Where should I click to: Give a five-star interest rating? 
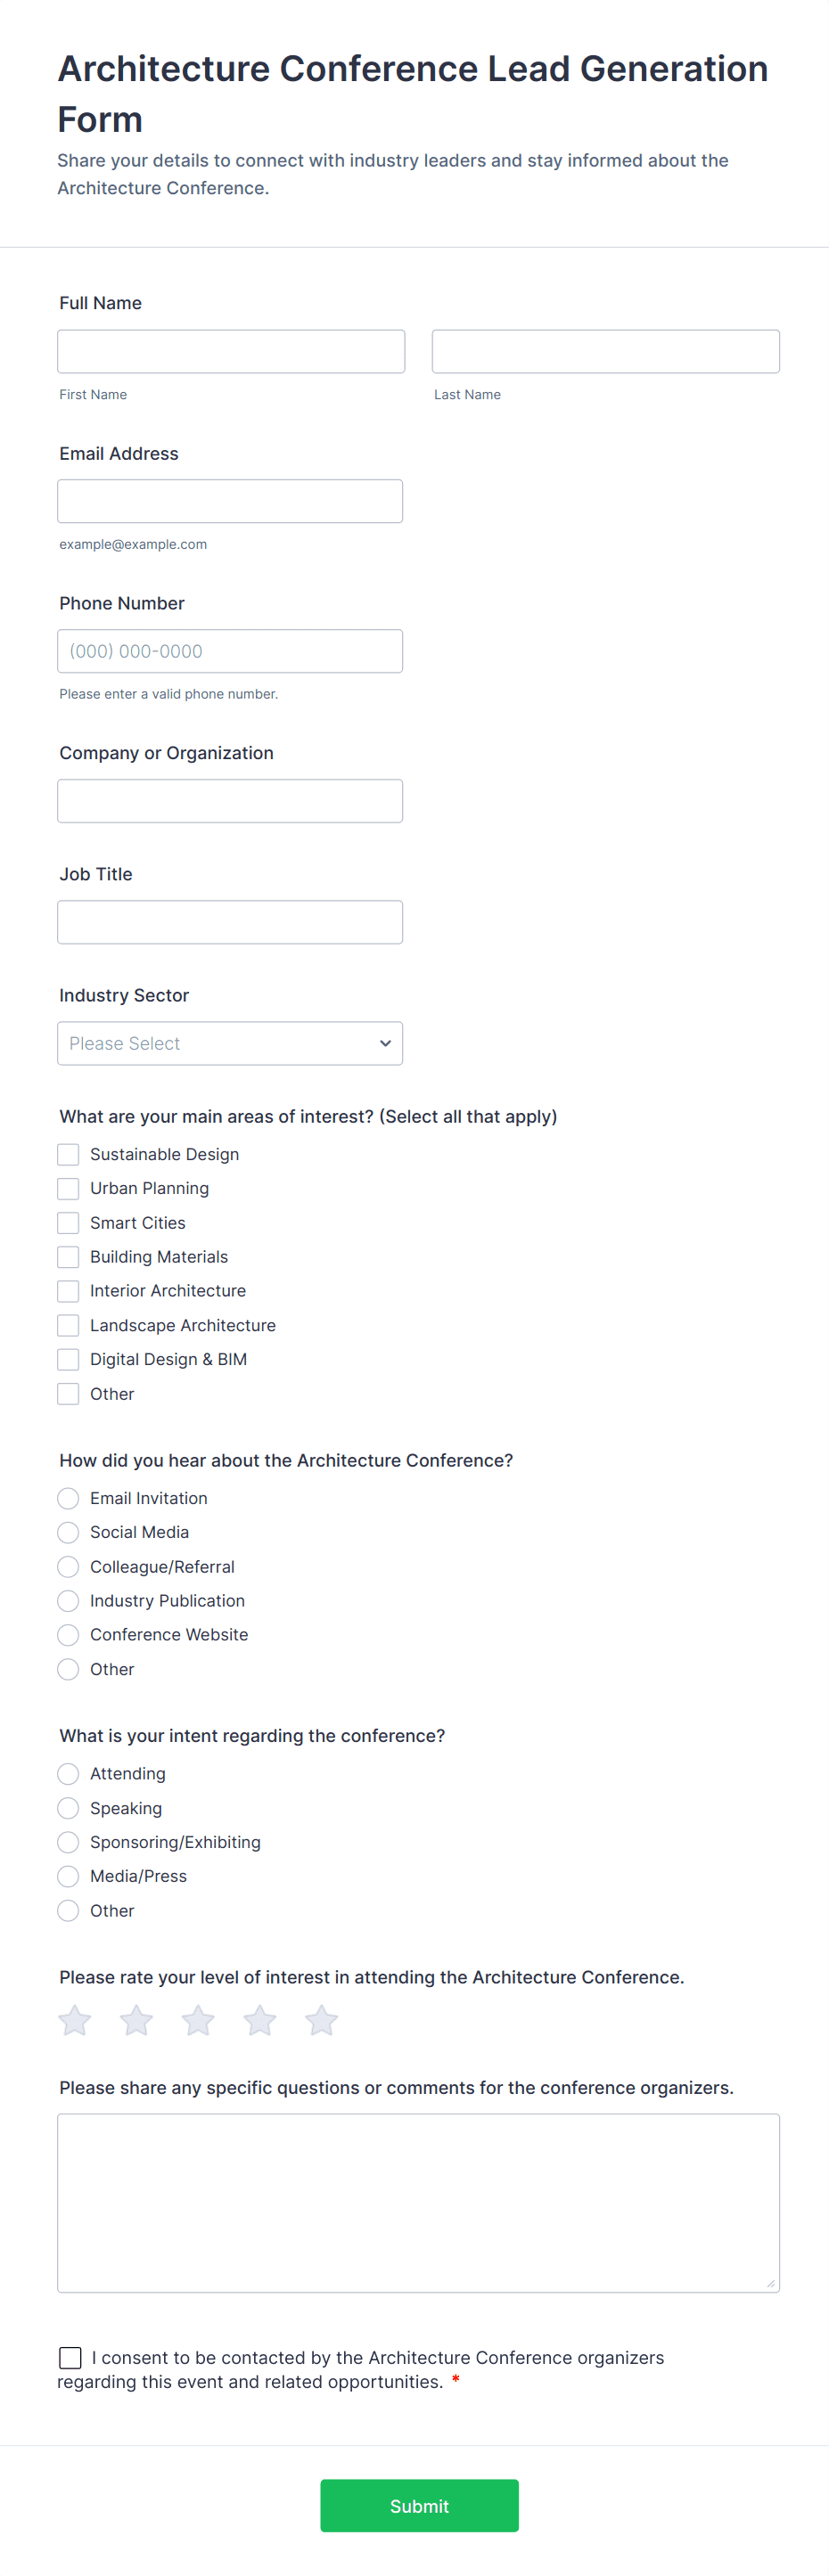pyautogui.click(x=321, y=2020)
